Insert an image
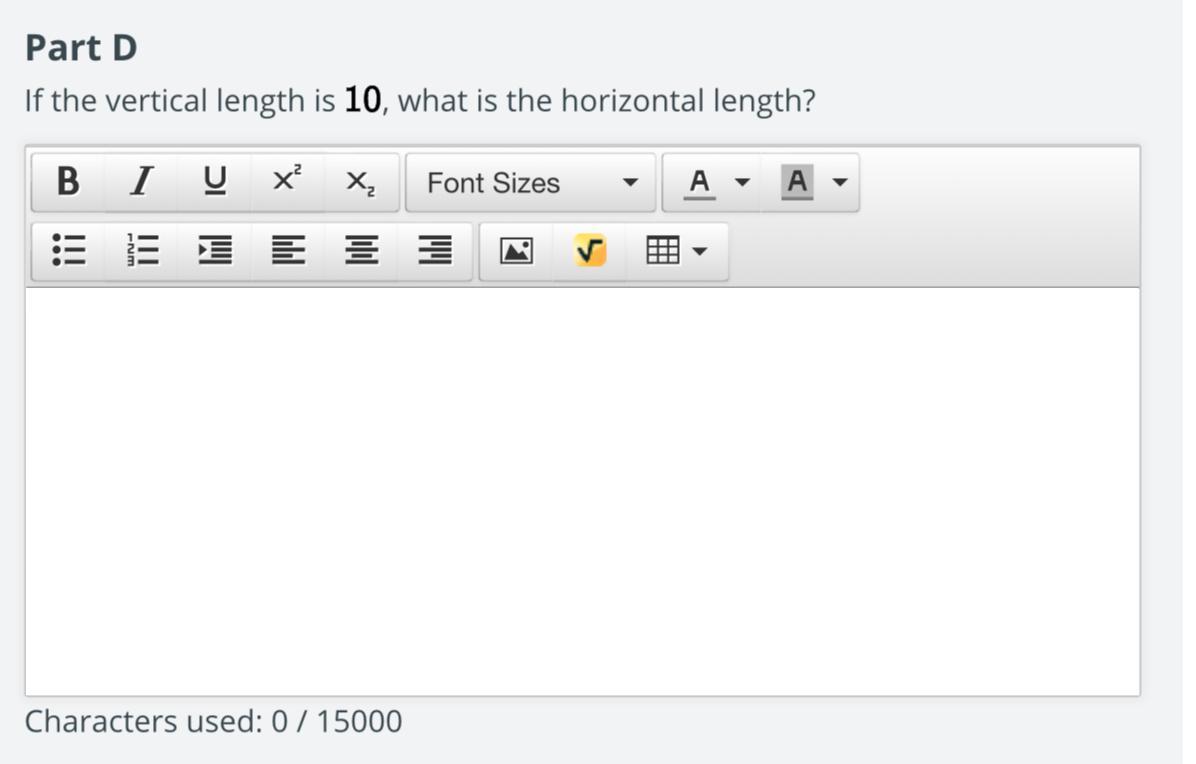 [x=516, y=251]
